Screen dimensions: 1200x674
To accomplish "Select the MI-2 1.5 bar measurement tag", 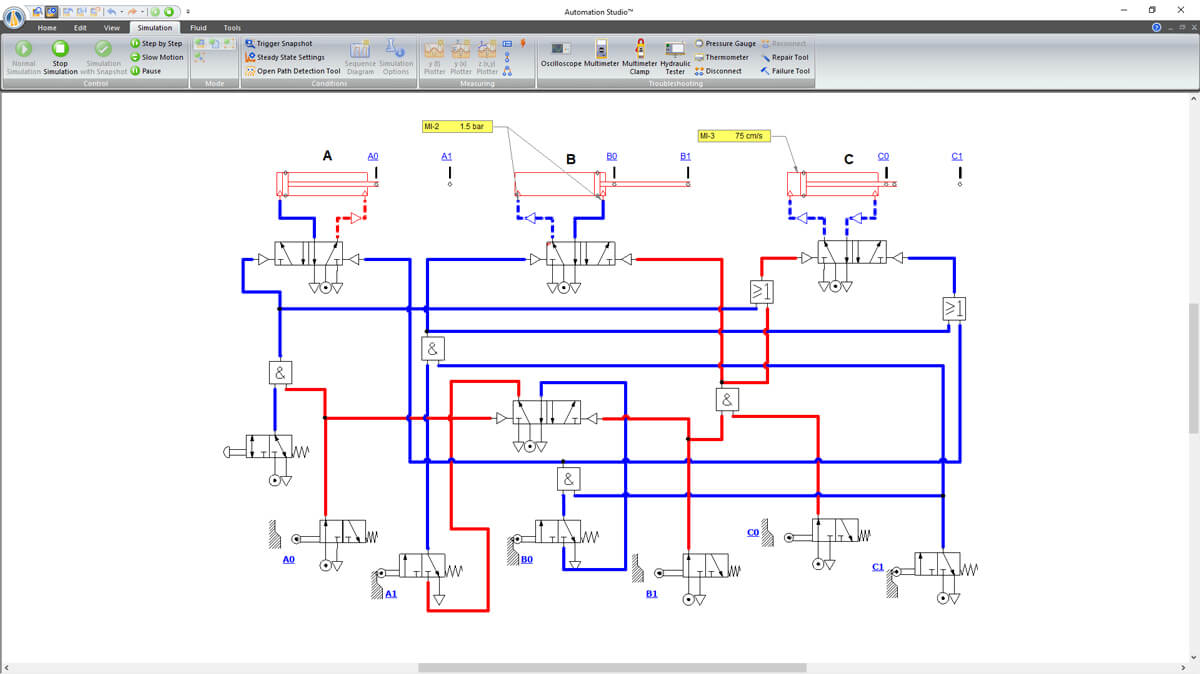I will tap(456, 127).
